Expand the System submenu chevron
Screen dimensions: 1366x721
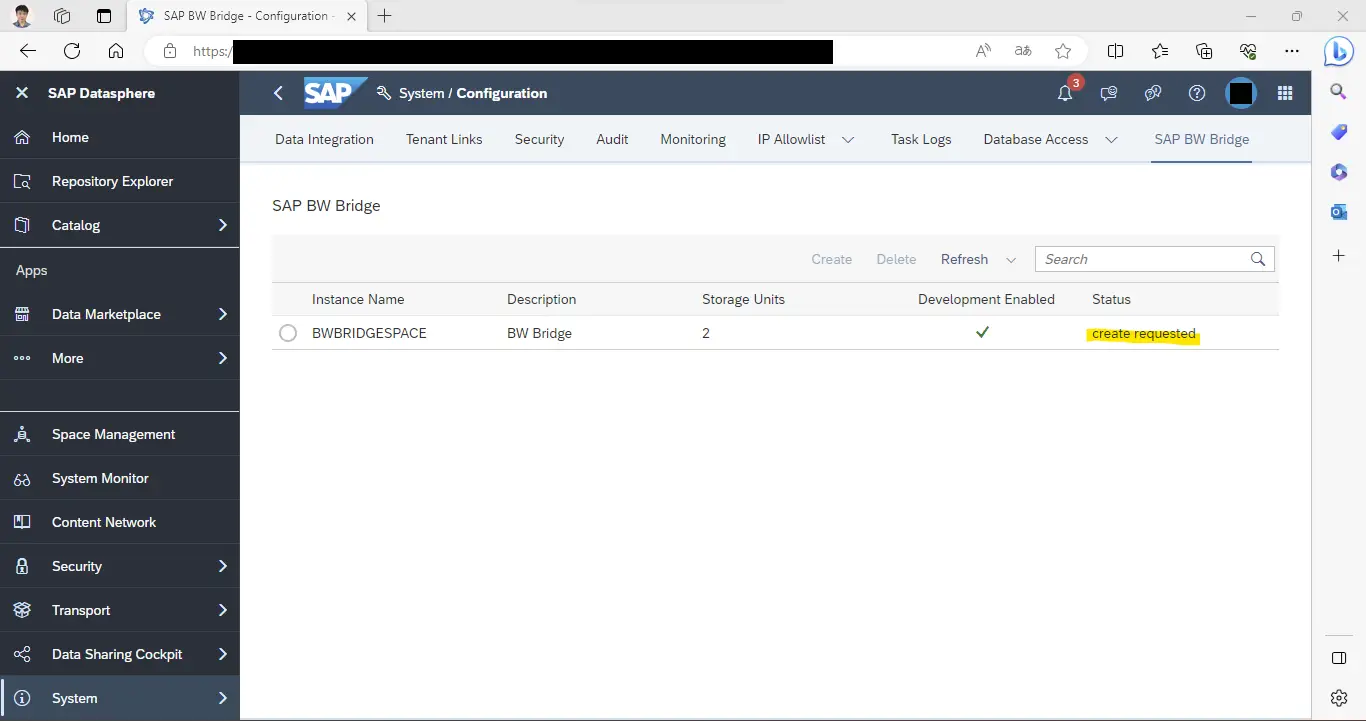[223, 698]
